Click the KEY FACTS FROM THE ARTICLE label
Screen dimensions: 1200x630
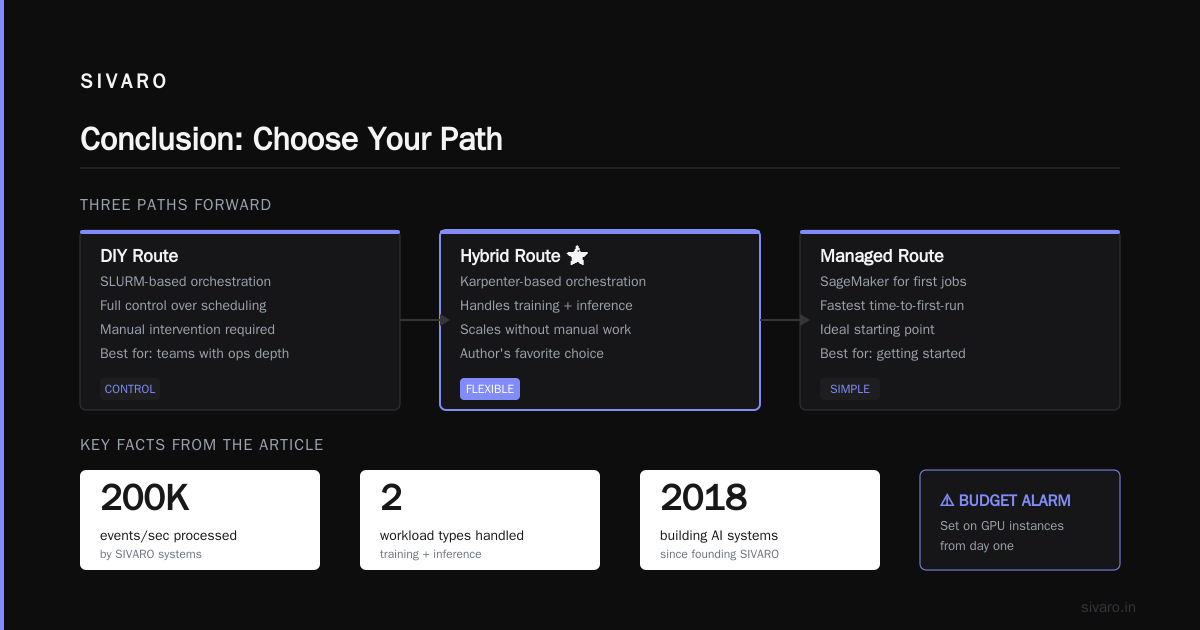pos(202,445)
